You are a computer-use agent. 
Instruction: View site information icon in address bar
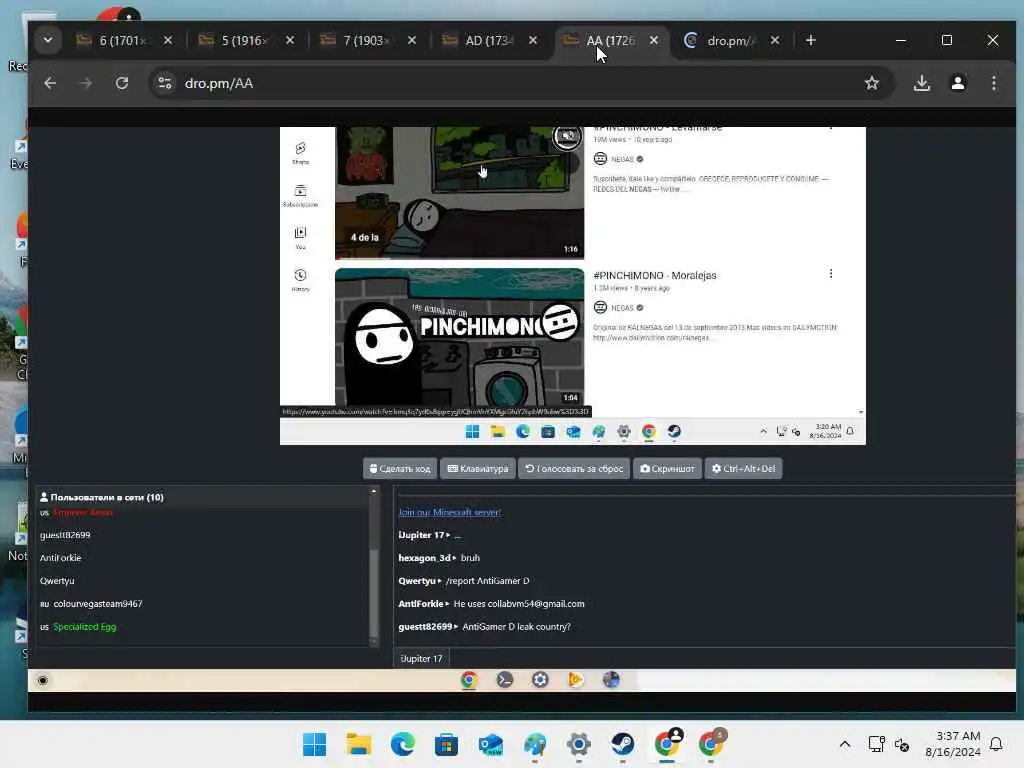(165, 83)
